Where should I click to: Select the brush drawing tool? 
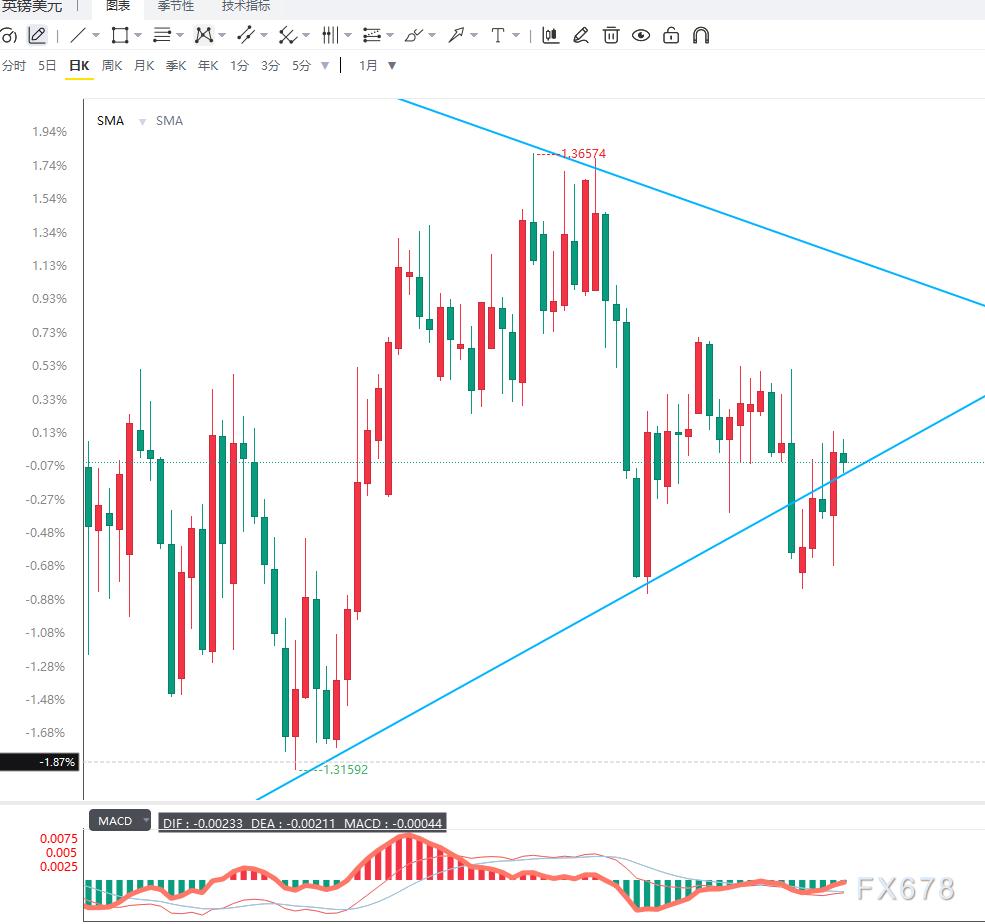[x=413, y=35]
